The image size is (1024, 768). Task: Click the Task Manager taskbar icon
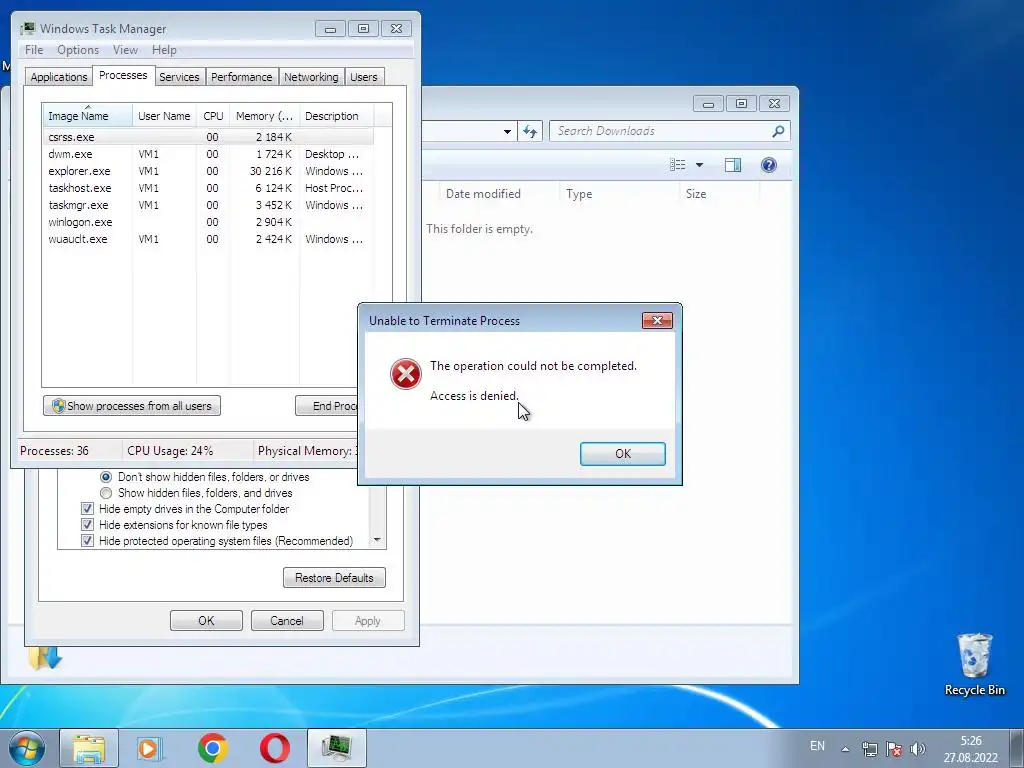coord(337,748)
